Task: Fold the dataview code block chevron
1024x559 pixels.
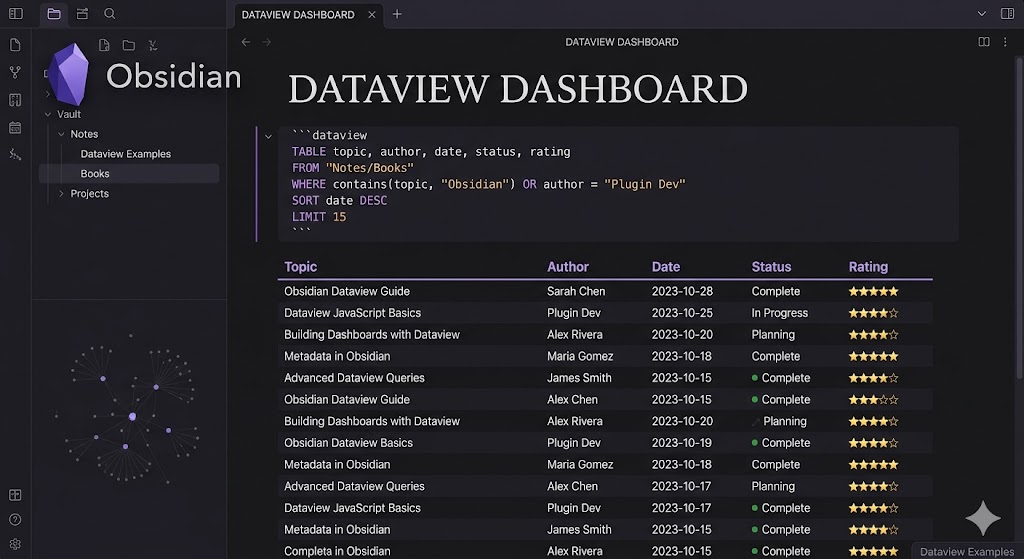Action: coord(268,136)
